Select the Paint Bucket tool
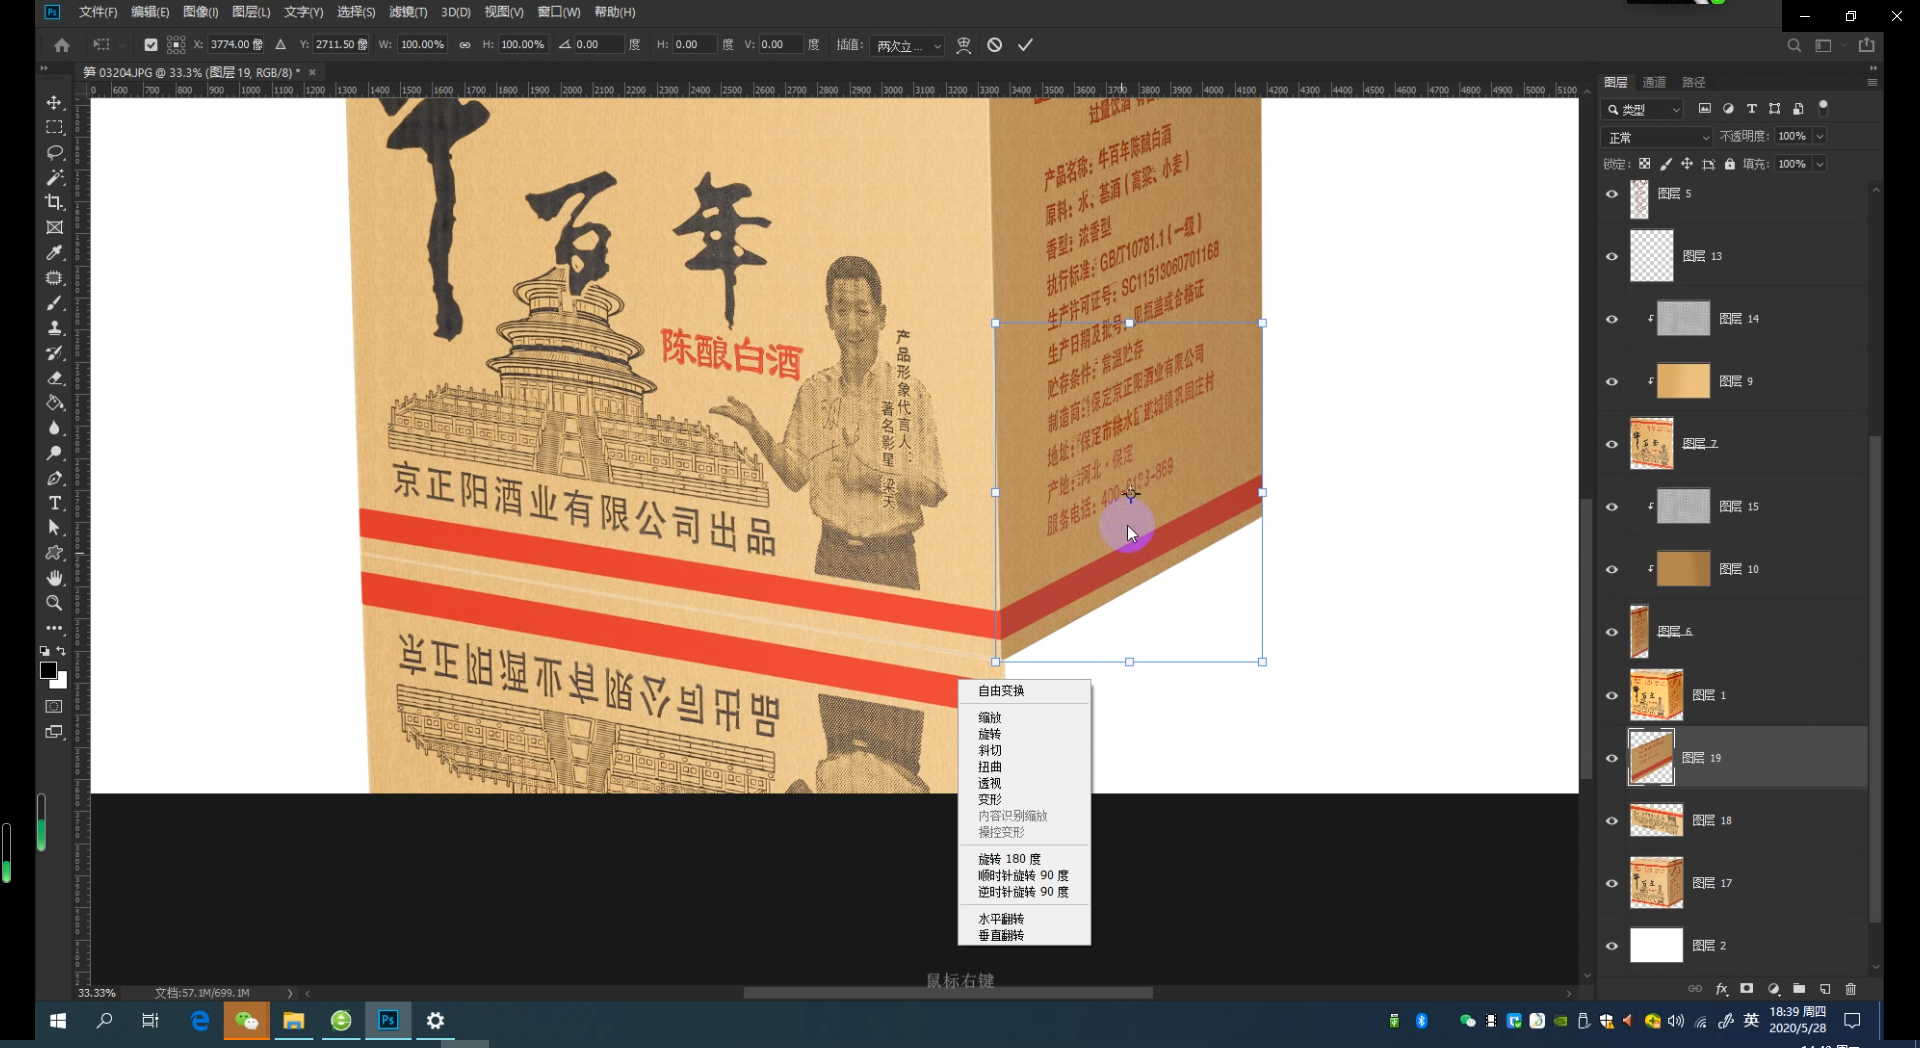This screenshot has width=1920, height=1048. point(54,403)
